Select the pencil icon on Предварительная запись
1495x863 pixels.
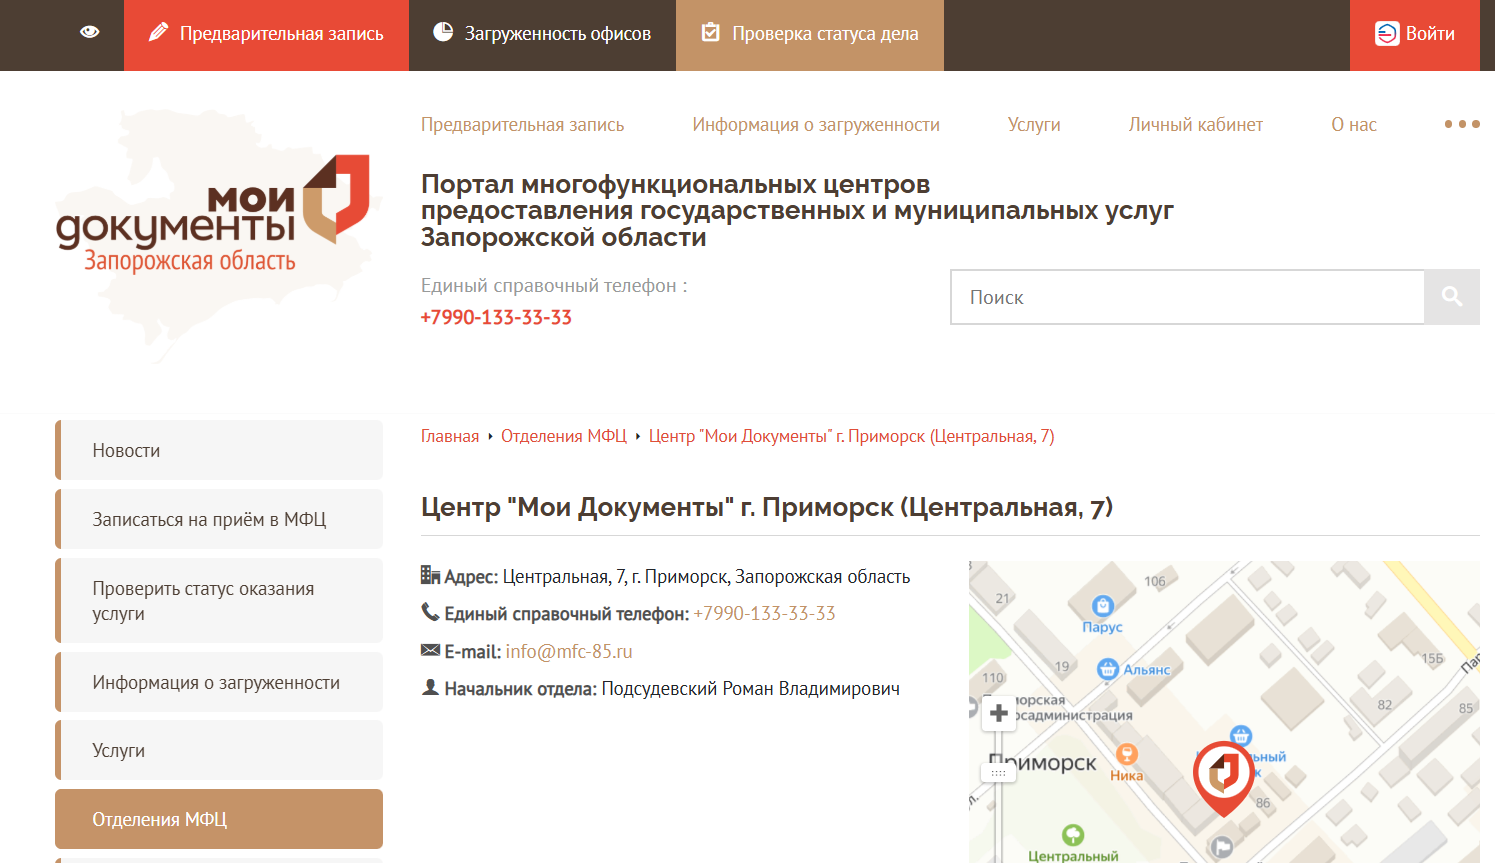click(158, 33)
